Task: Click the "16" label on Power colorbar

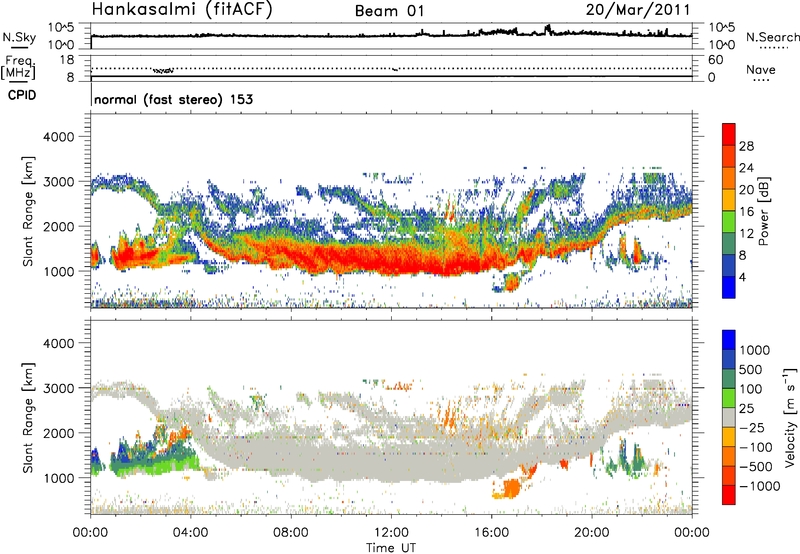Action: point(746,212)
